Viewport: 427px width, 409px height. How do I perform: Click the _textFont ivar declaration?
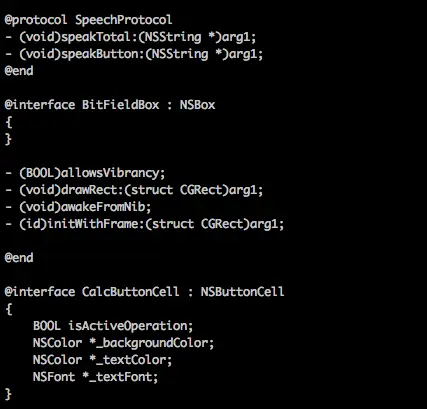(95, 377)
